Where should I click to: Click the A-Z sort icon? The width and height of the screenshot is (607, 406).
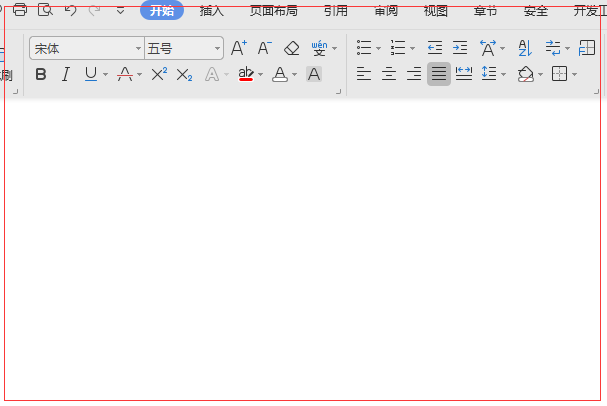[x=525, y=48]
